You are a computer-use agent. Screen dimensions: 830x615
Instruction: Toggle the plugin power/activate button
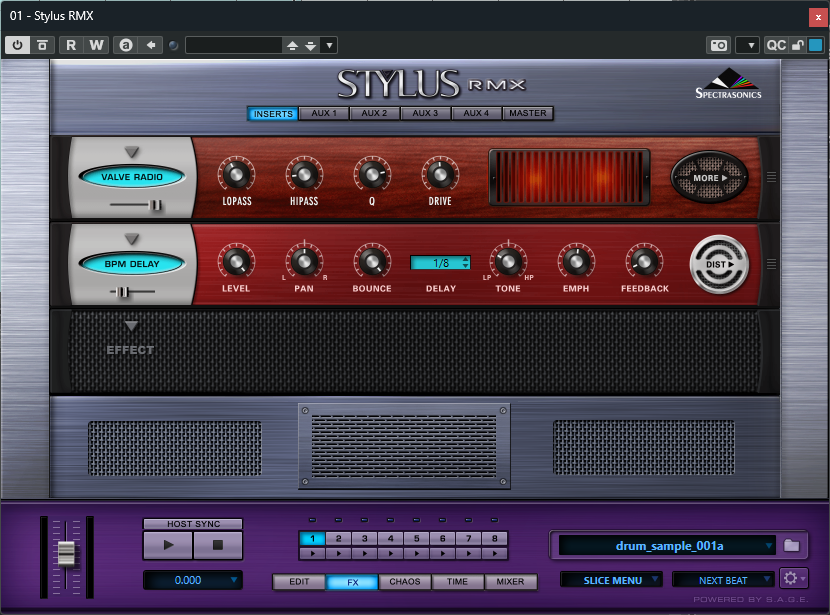point(17,45)
